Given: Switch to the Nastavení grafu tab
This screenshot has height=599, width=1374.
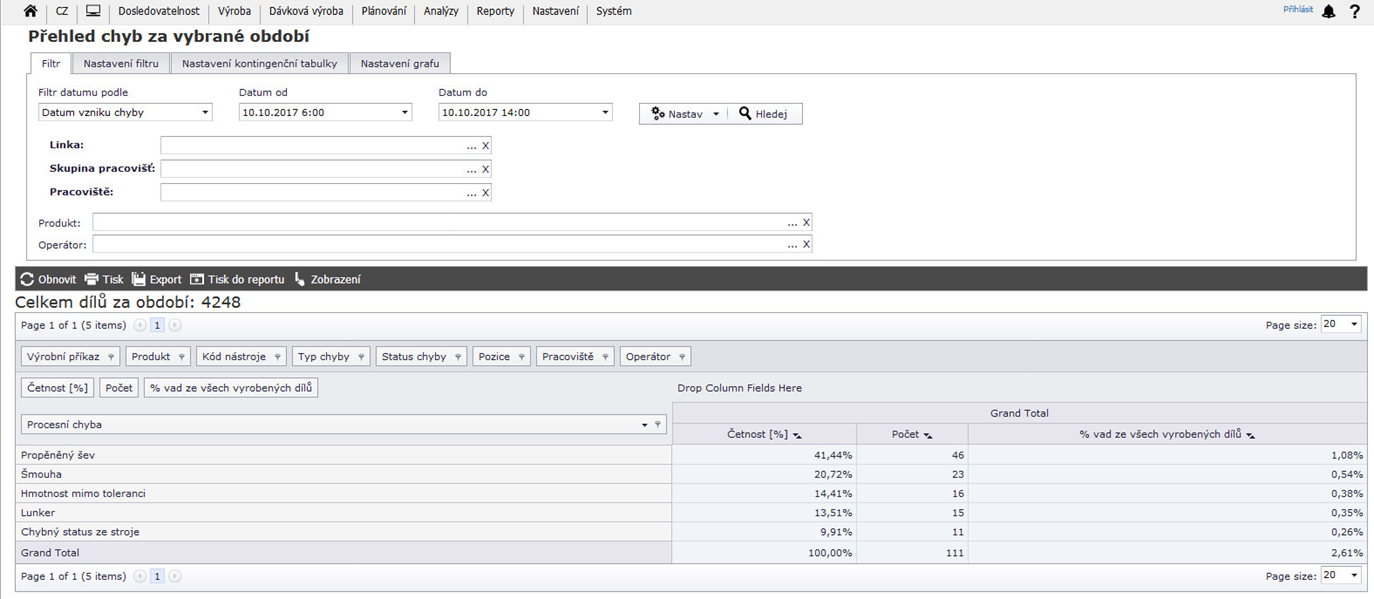Looking at the screenshot, I should click(400, 64).
